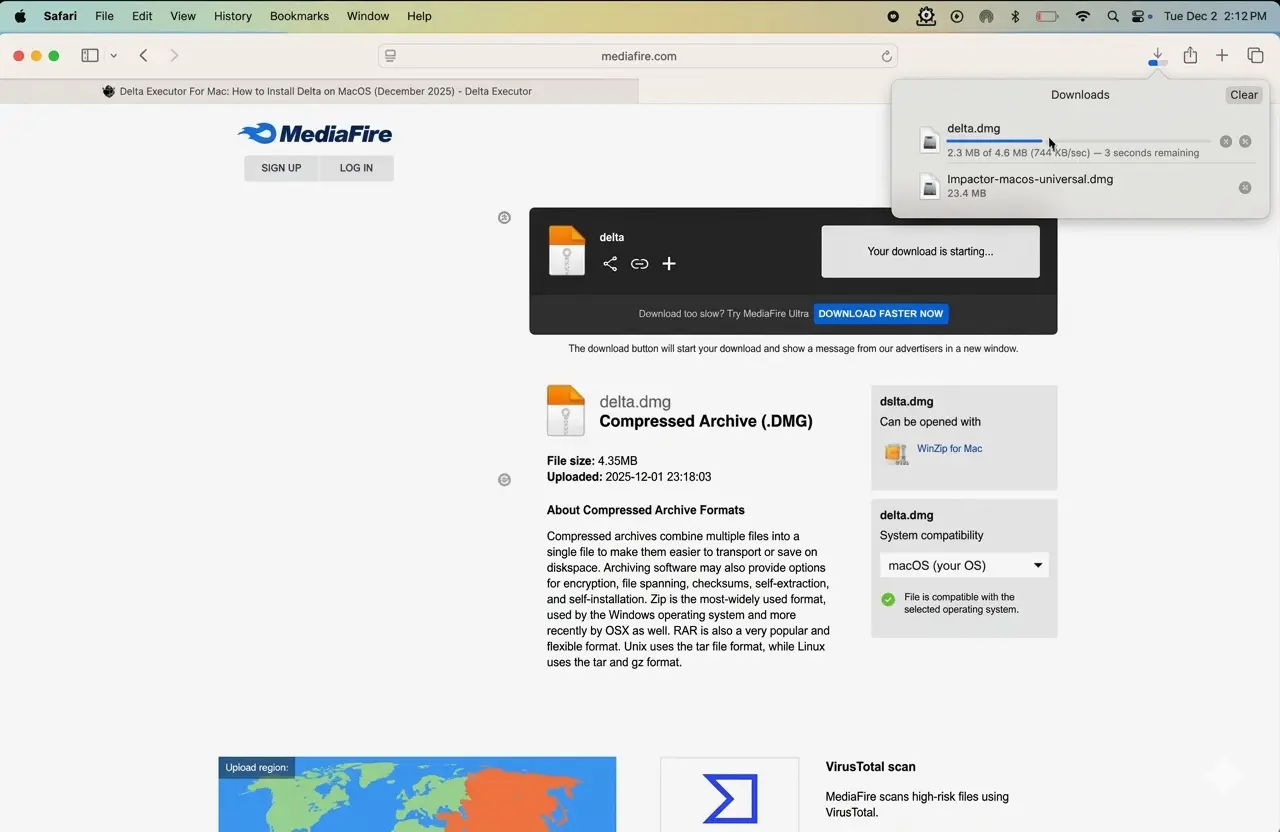Open Control Center in the menu bar

tap(1140, 16)
